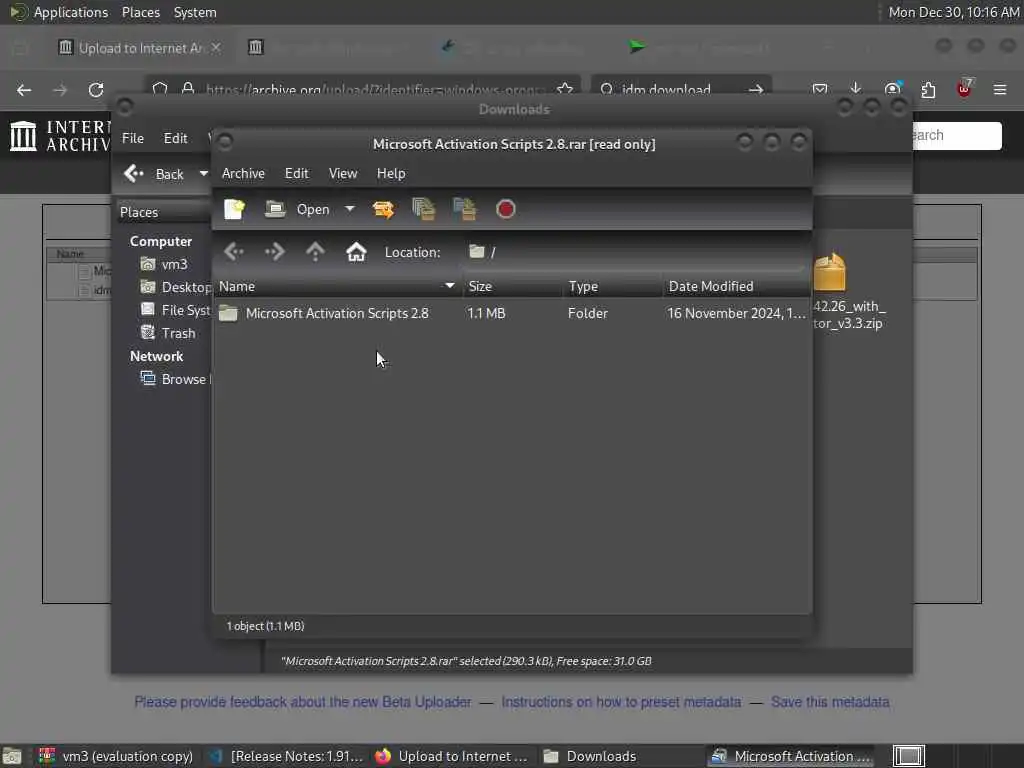Open the Help menu in archive manager
Viewport: 1024px width, 768px height.
[x=391, y=173]
